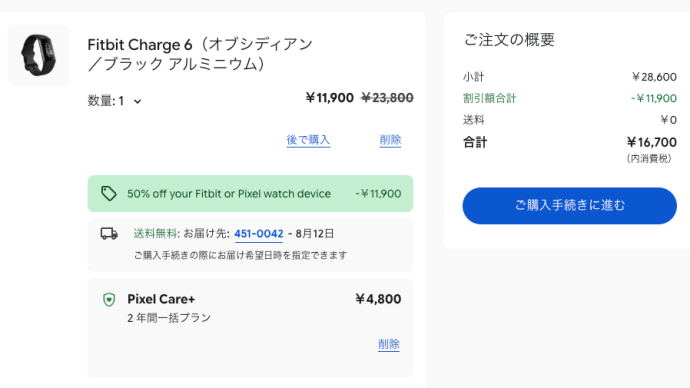
Task: Click the 送料無料 shipping label
Action: pyautogui.click(x=156, y=234)
